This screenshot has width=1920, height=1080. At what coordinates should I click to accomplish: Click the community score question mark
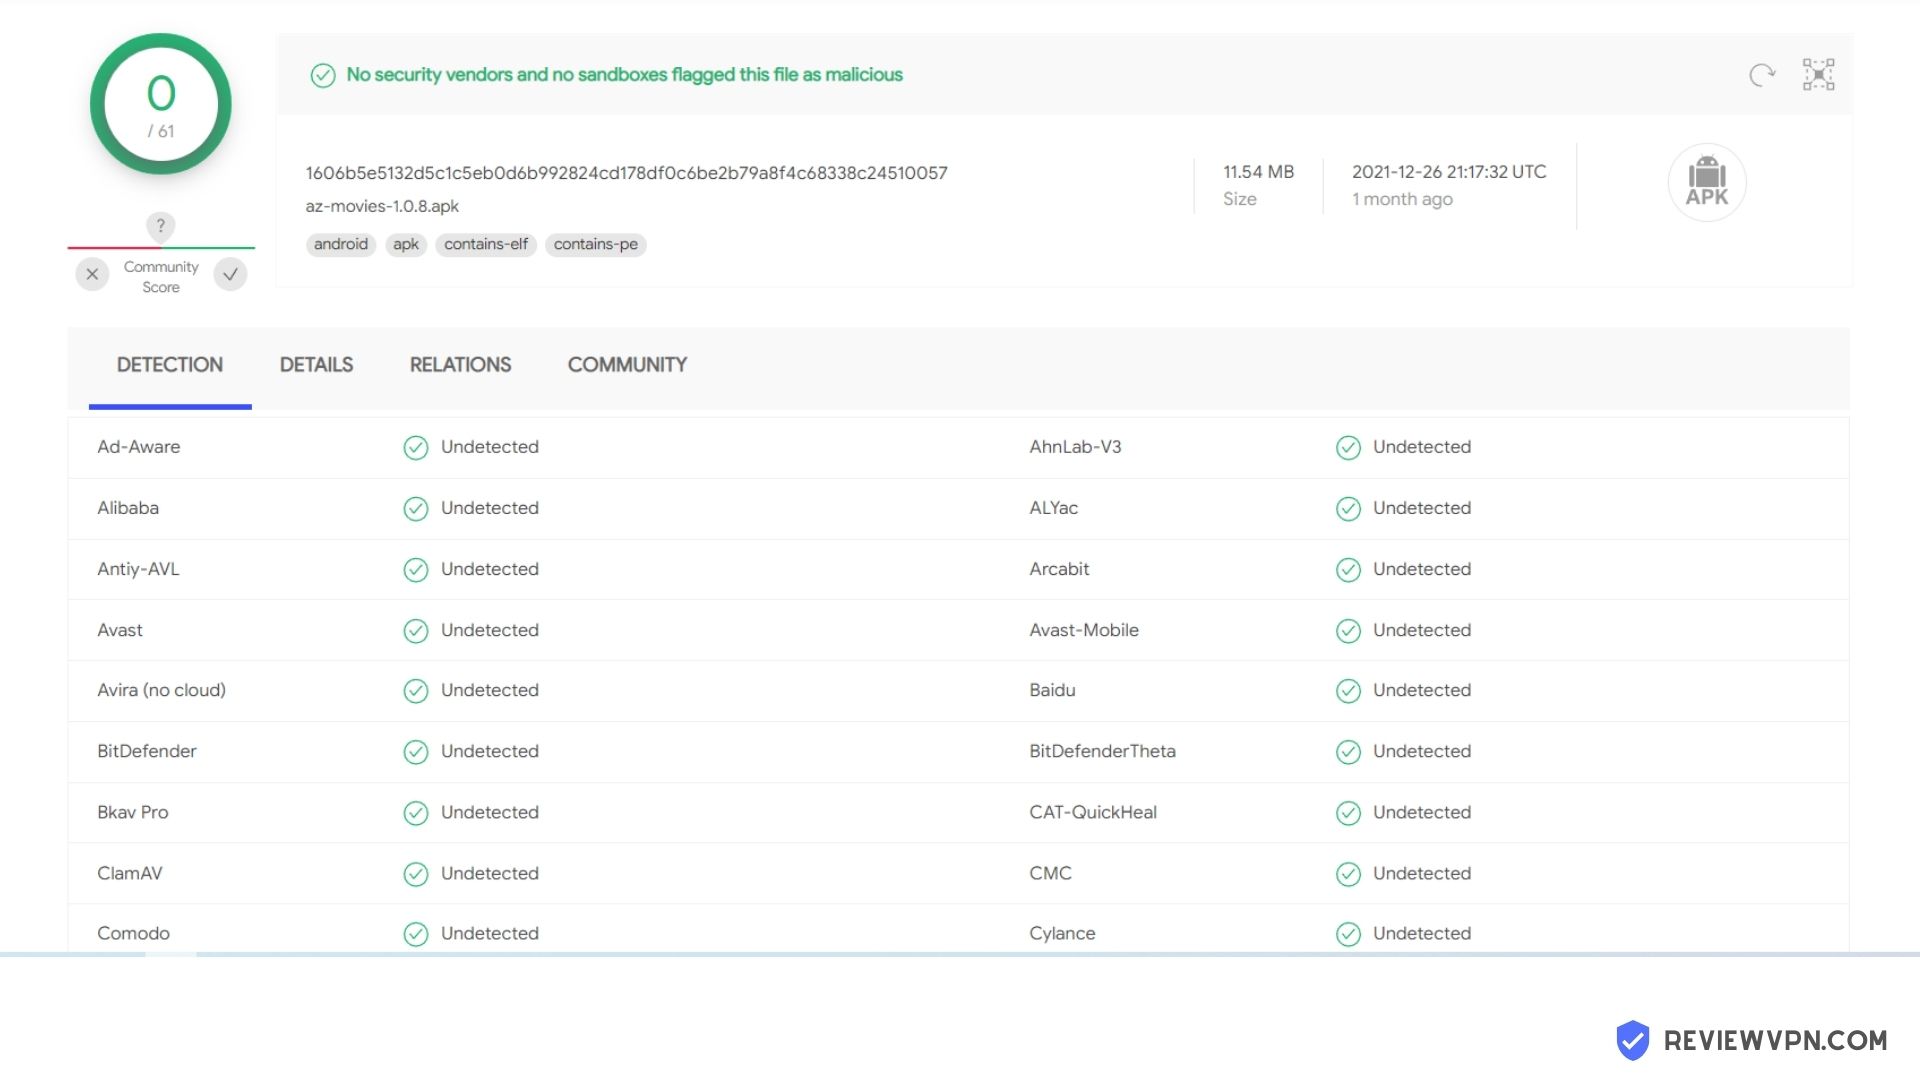pyautogui.click(x=160, y=225)
